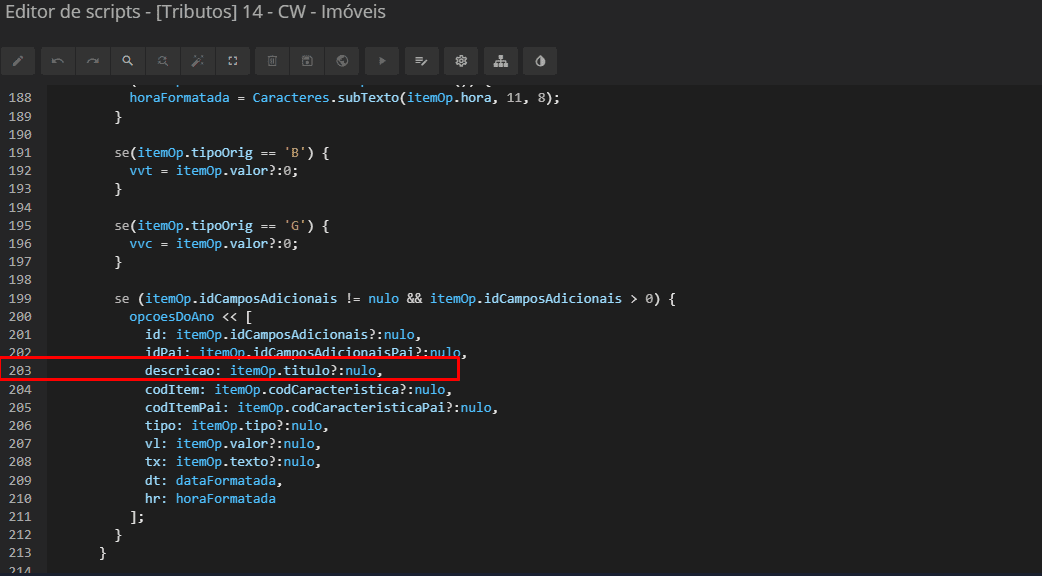Click the trash delete script icon

(272, 61)
